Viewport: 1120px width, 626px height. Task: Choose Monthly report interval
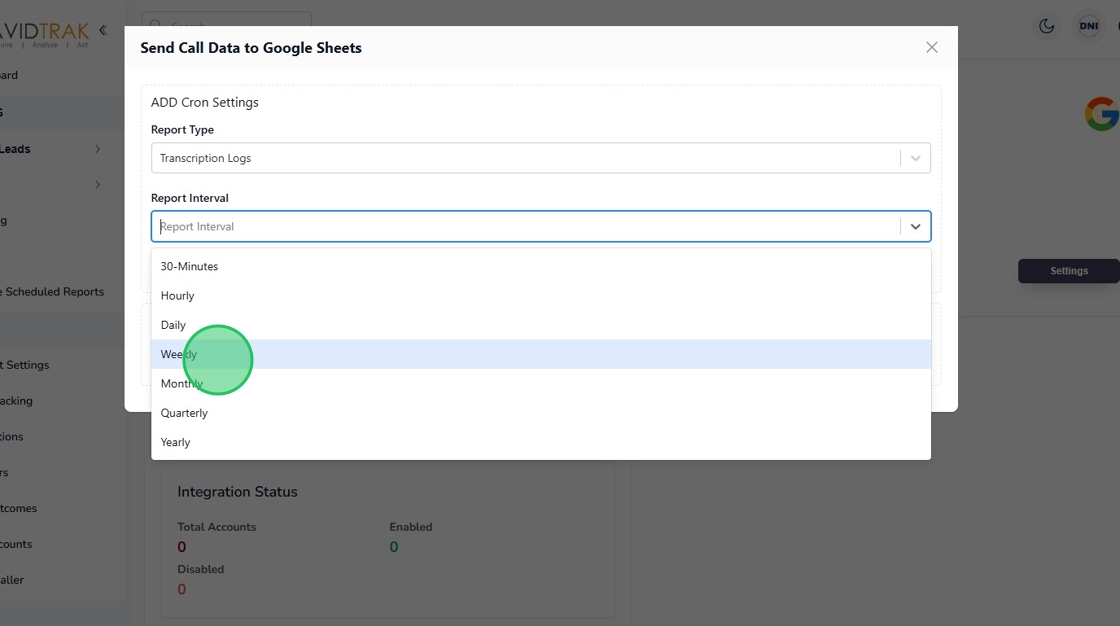[x=541, y=384]
